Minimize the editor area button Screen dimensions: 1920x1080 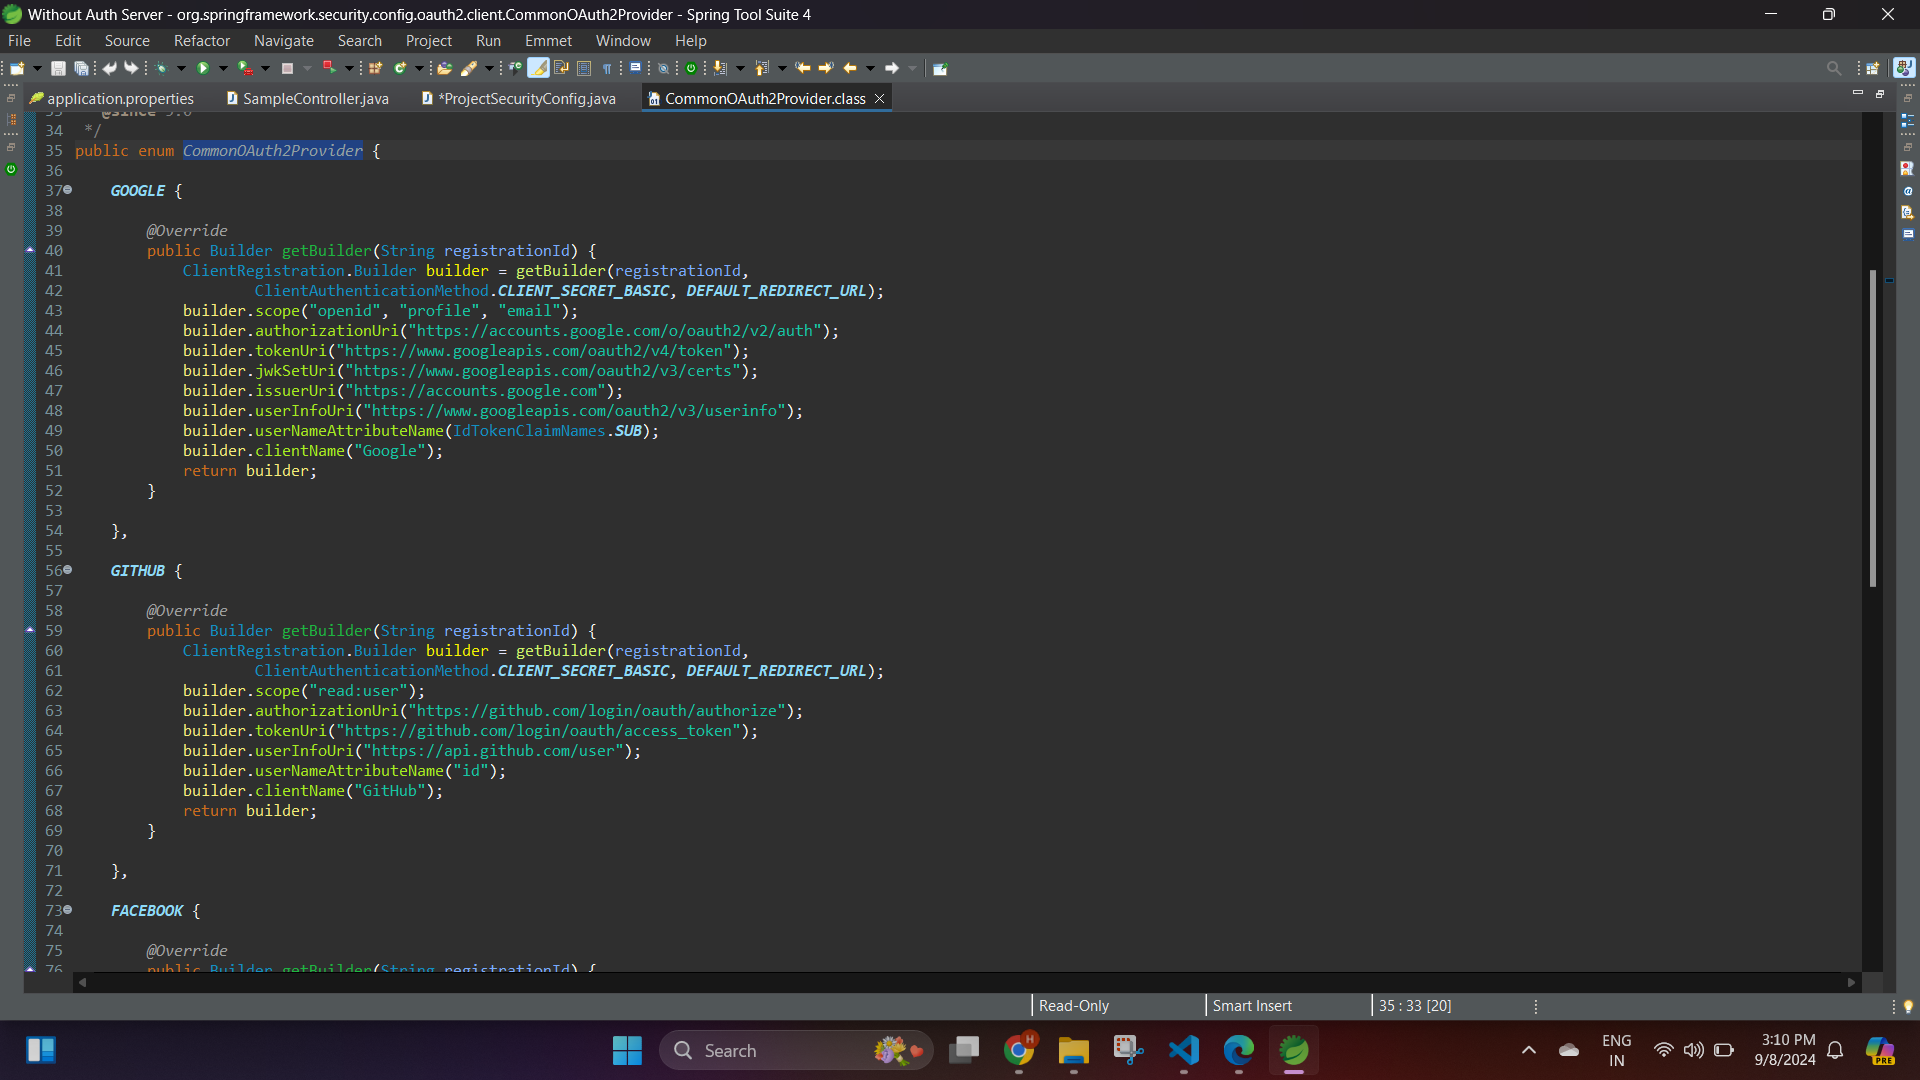[x=1858, y=93]
